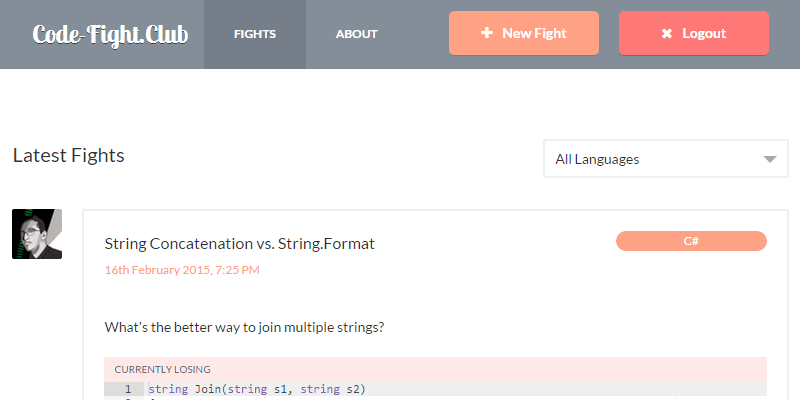Click line number 1 in code gutter
Viewport: 800px width, 400px height.
127,389
